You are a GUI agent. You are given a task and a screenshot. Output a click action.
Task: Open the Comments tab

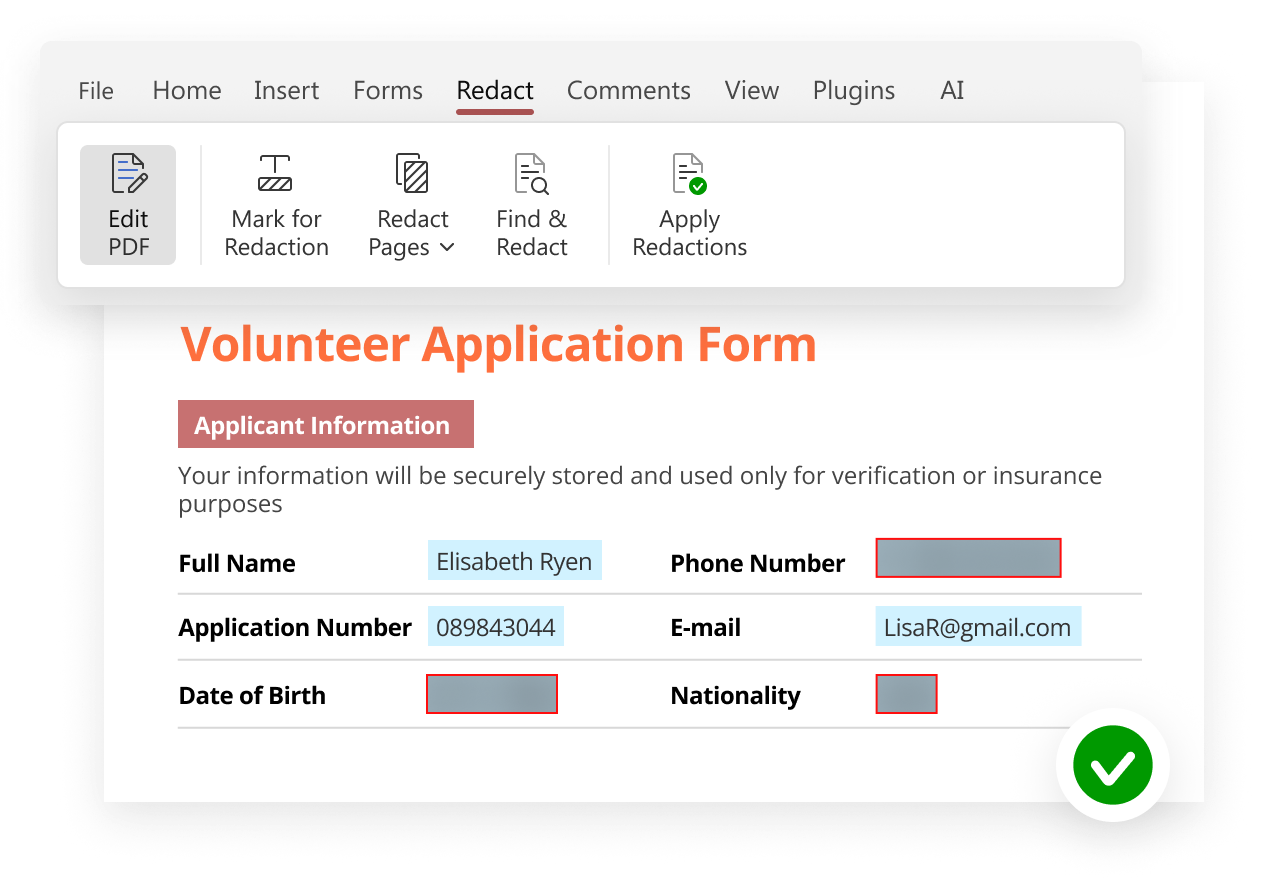click(629, 91)
